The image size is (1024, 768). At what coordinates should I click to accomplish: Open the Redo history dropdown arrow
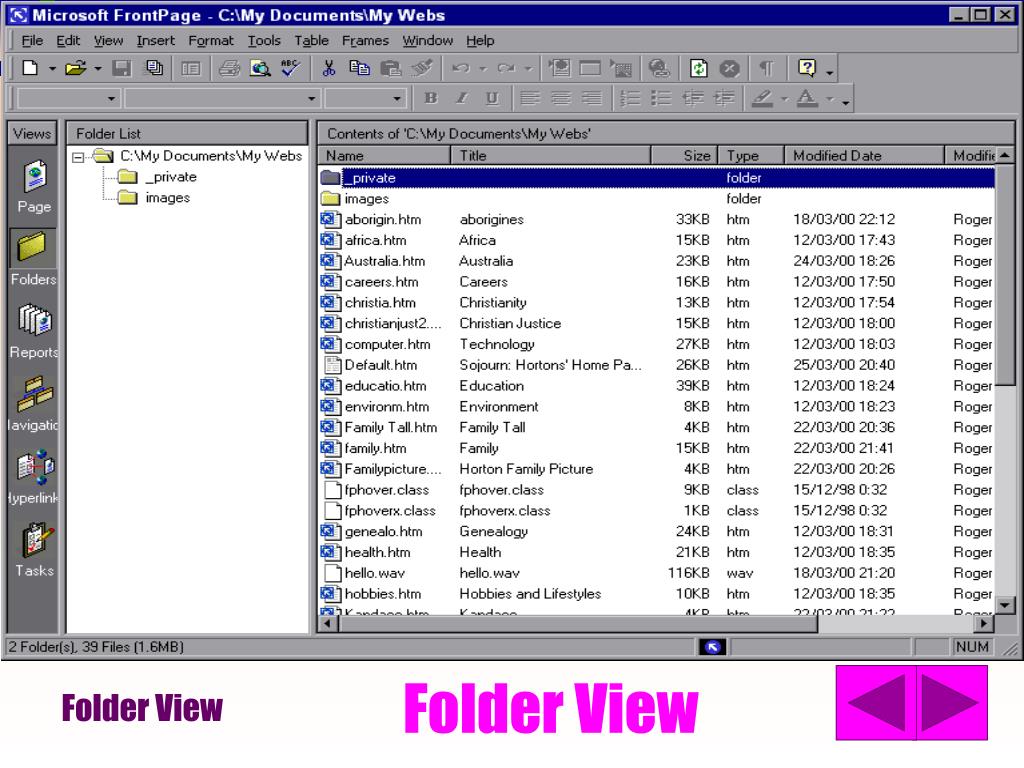[x=528, y=68]
